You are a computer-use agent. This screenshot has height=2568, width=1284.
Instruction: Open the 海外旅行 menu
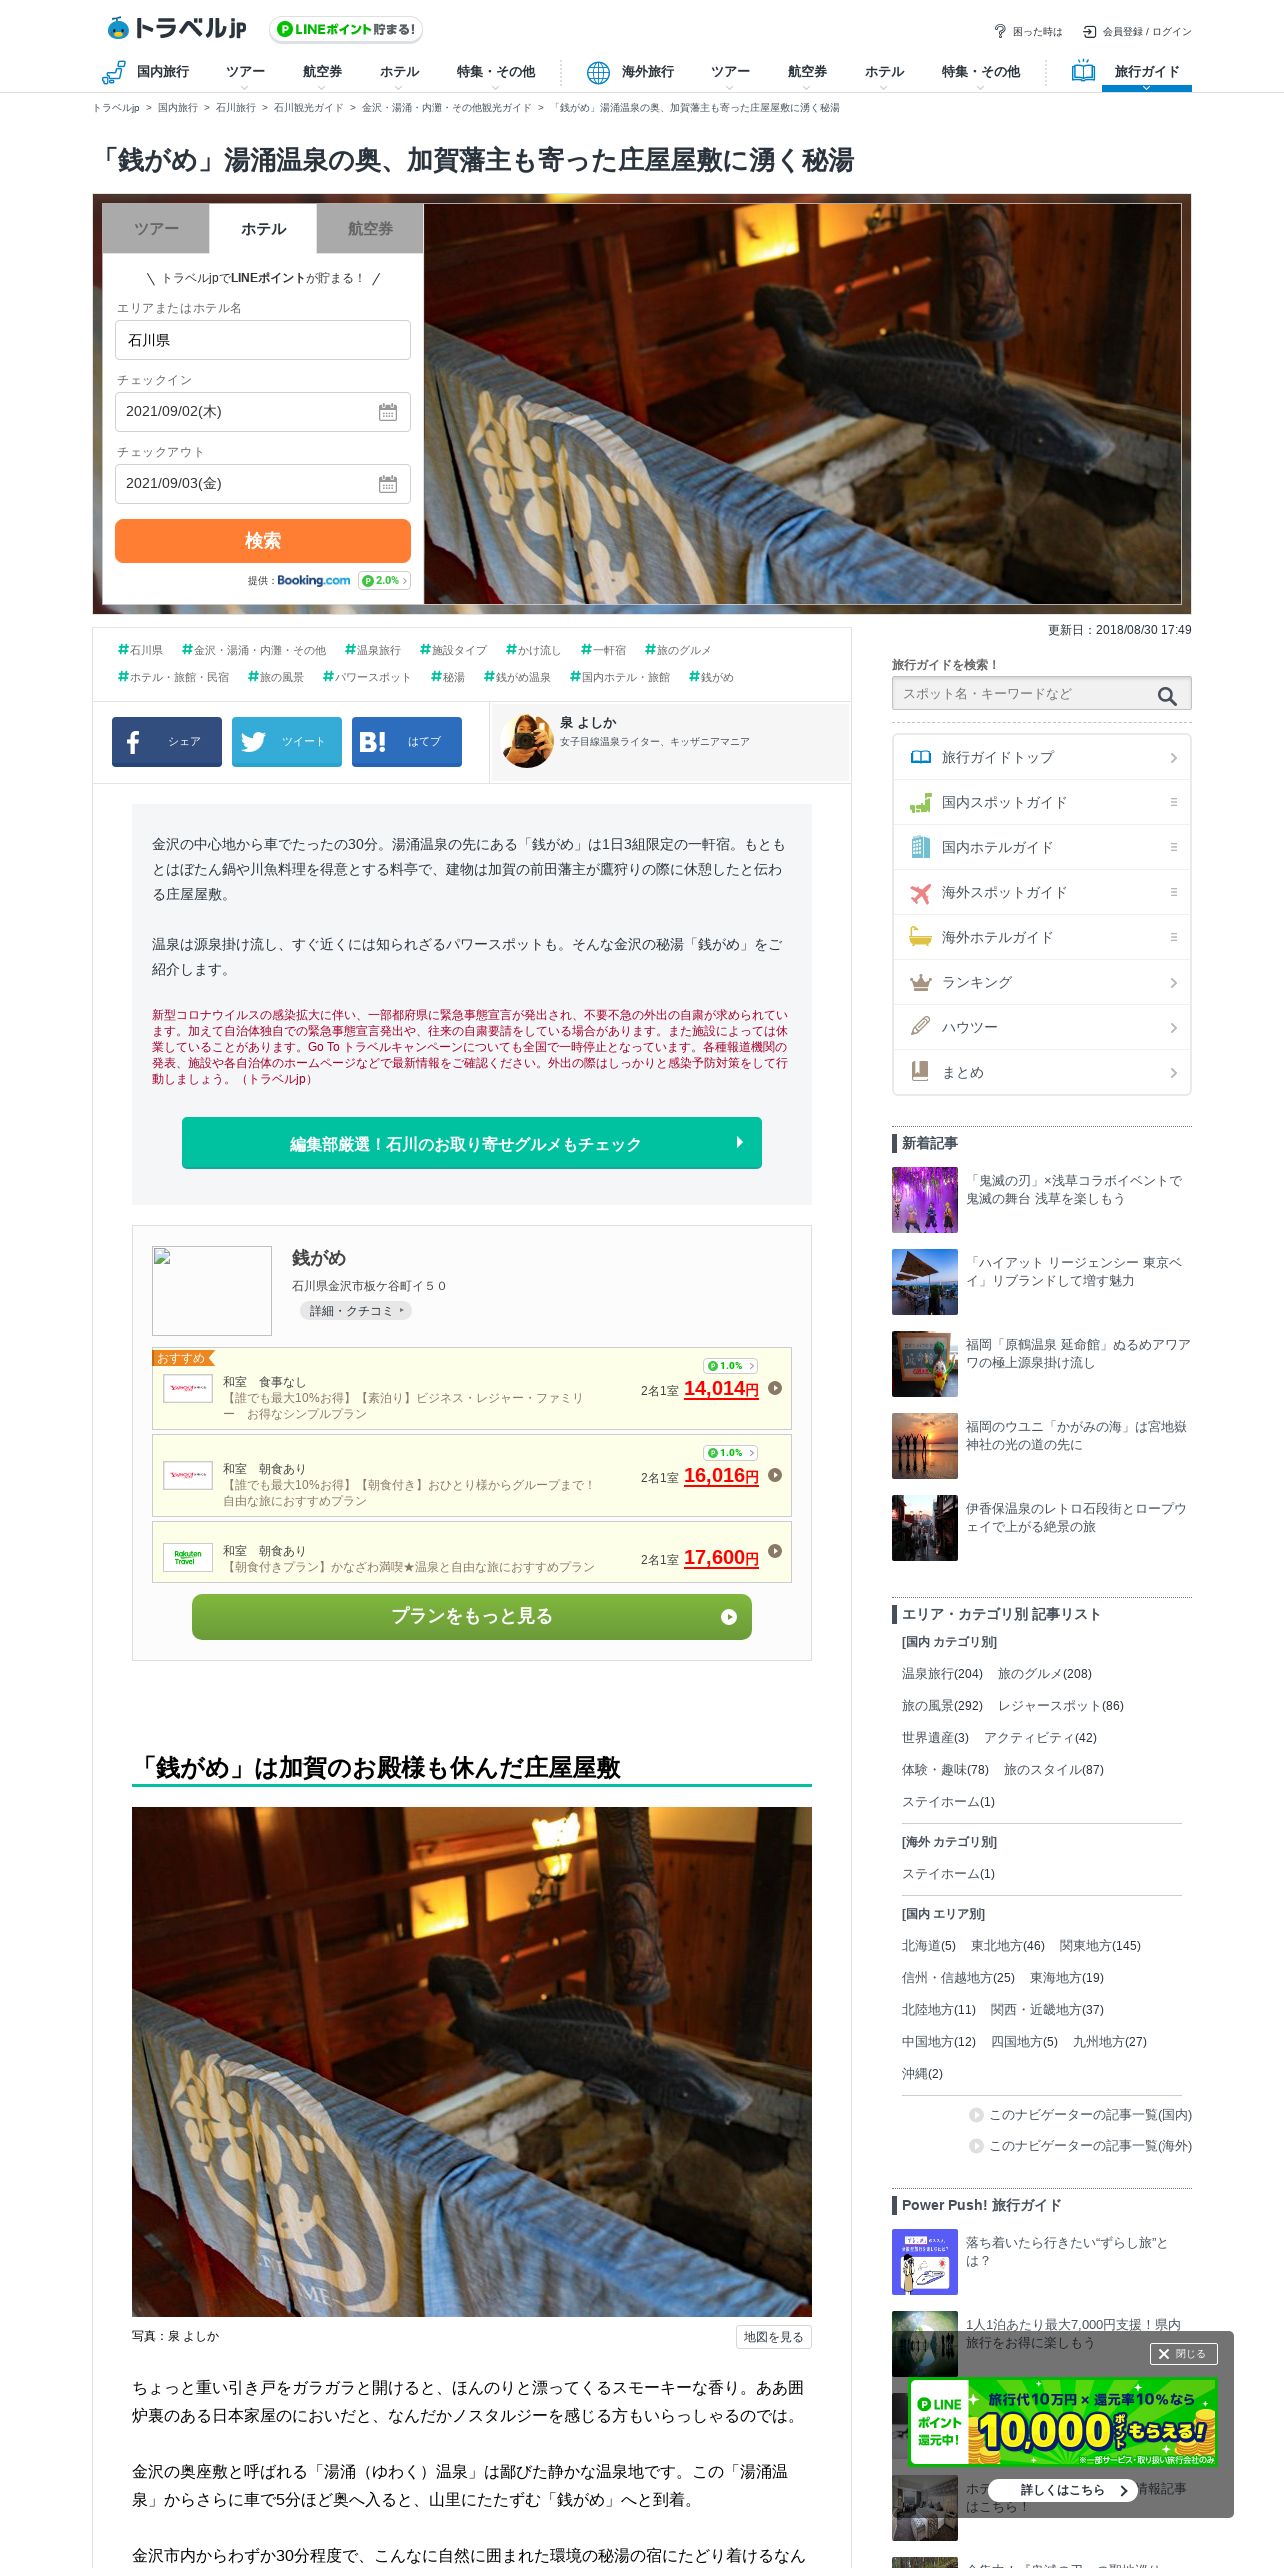[631, 72]
